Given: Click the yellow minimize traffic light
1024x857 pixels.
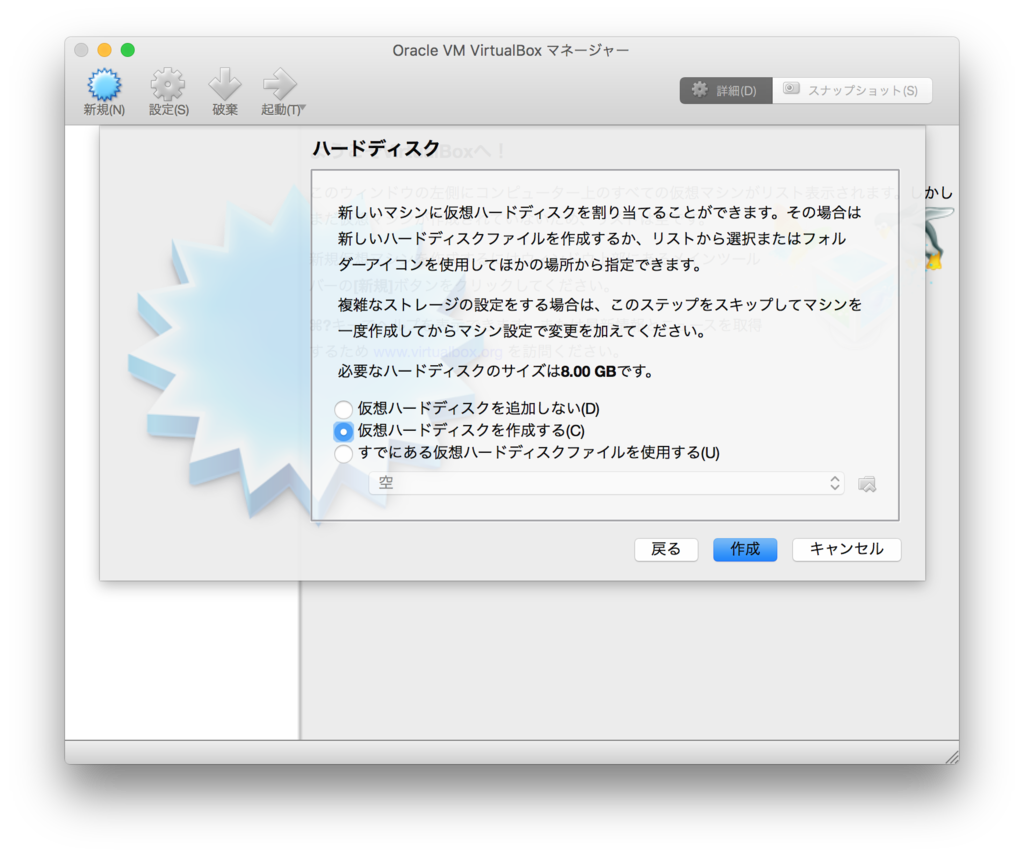Looking at the screenshot, I should [x=104, y=48].
